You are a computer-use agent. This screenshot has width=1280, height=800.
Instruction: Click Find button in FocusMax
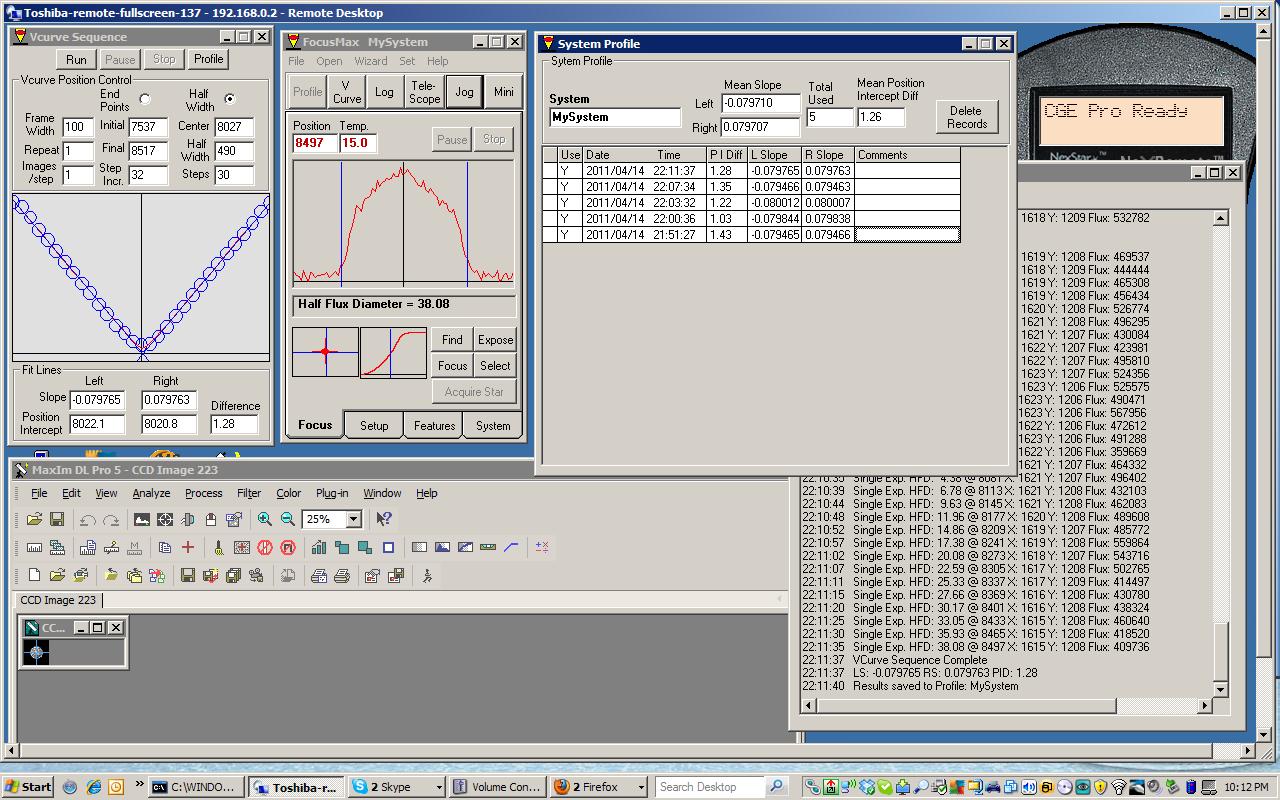(x=452, y=340)
